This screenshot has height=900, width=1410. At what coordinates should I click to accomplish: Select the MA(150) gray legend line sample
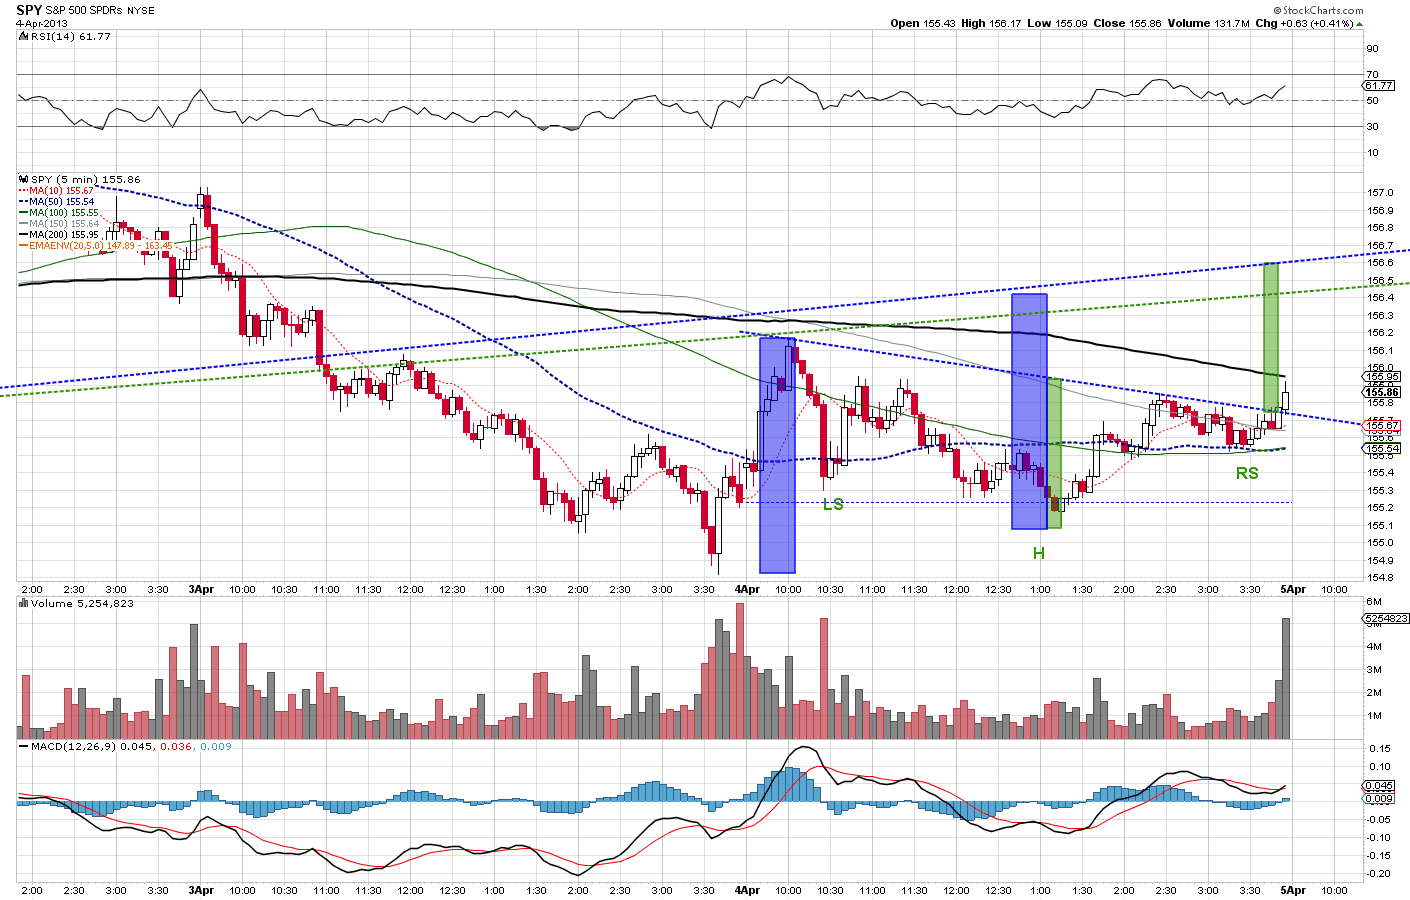pyautogui.click(x=24, y=224)
